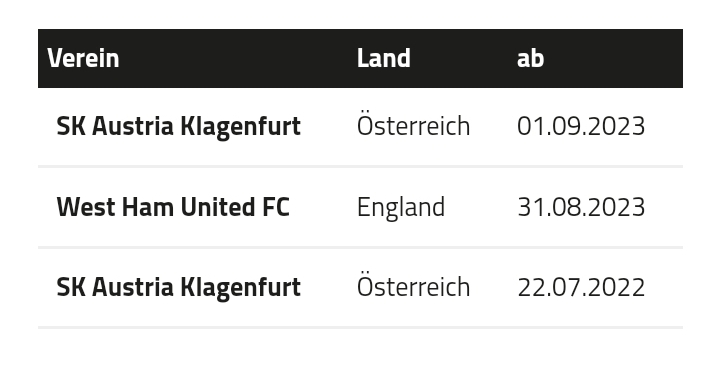This screenshot has width=719, height=387.
Task: Click the word Austria in the last row
Action: click(x=133, y=287)
